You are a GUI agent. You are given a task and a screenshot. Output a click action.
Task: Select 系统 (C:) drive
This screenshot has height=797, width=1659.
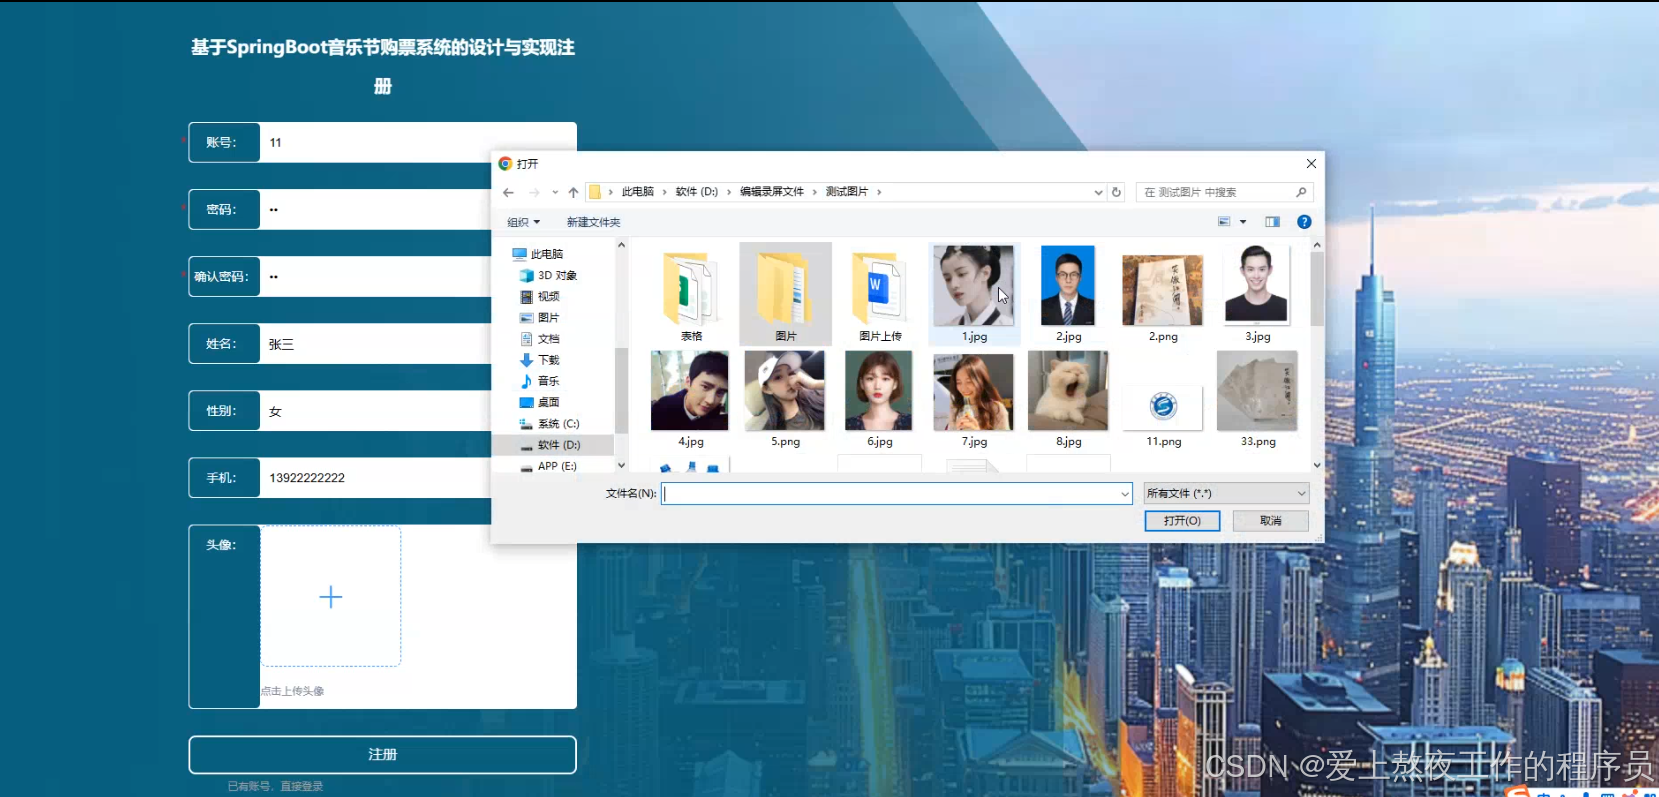click(x=549, y=424)
